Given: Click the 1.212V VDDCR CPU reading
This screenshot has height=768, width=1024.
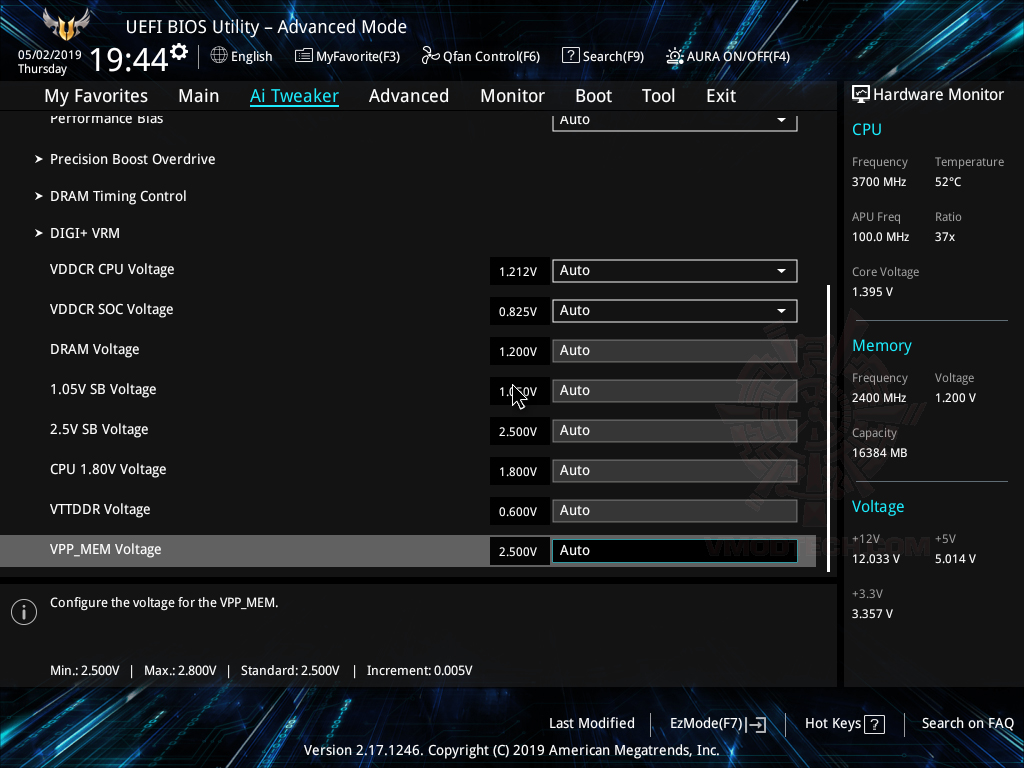Looking at the screenshot, I should pos(519,272).
